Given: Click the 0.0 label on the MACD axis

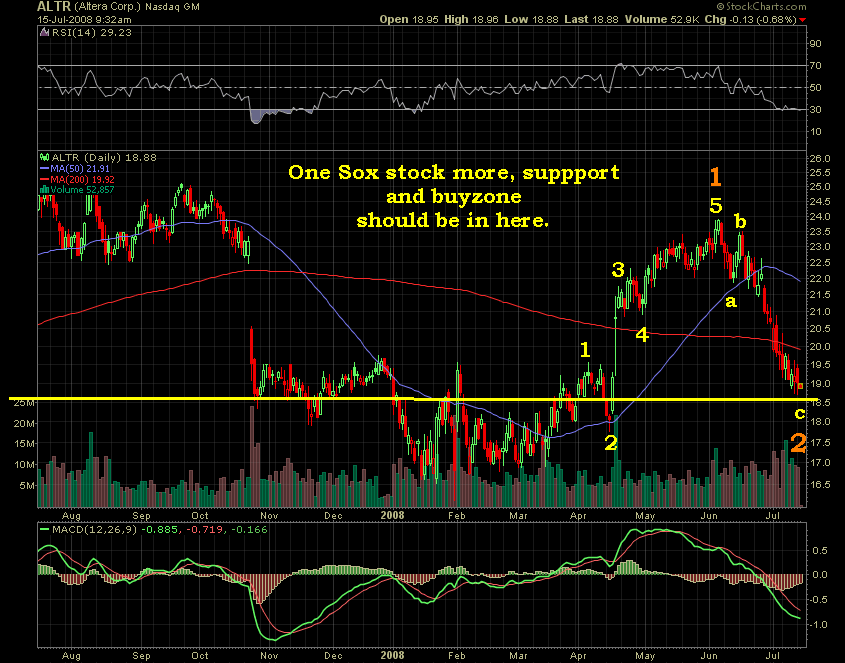Looking at the screenshot, I should pos(820,575).
